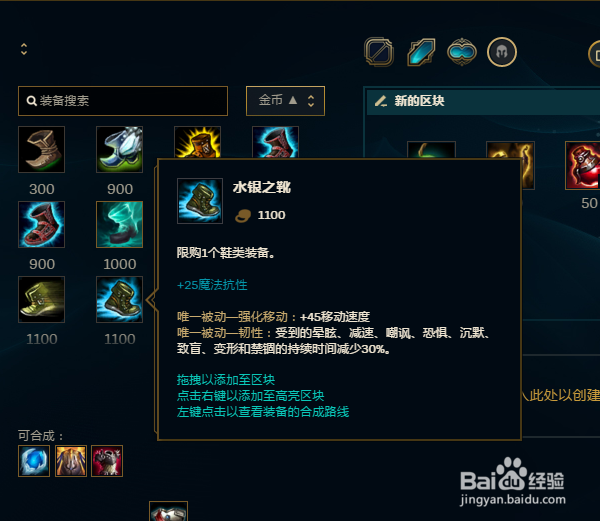Pick the 1100 gold yellow-green mobility boots
This screenshot has width=600, height=521.
pos(41,299)
